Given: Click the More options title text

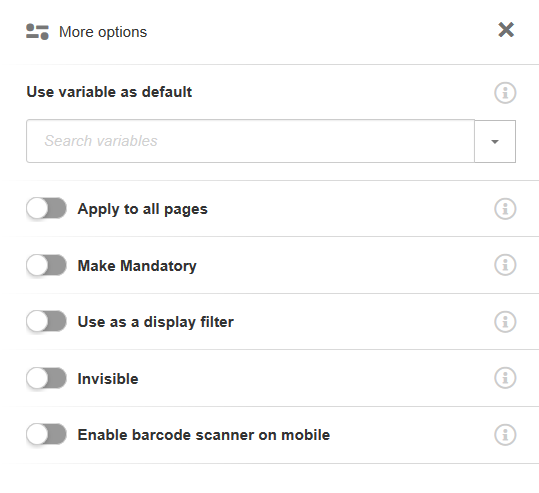Looking at the screenshot, I should click(x=103, y=32).
